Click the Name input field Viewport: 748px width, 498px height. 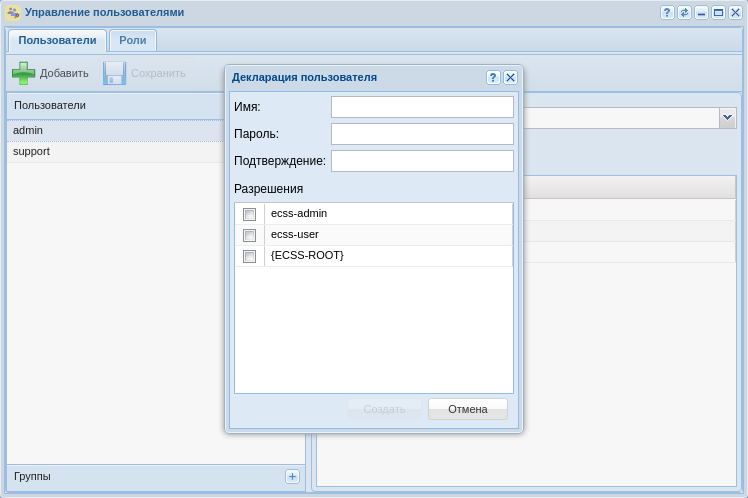422,107
